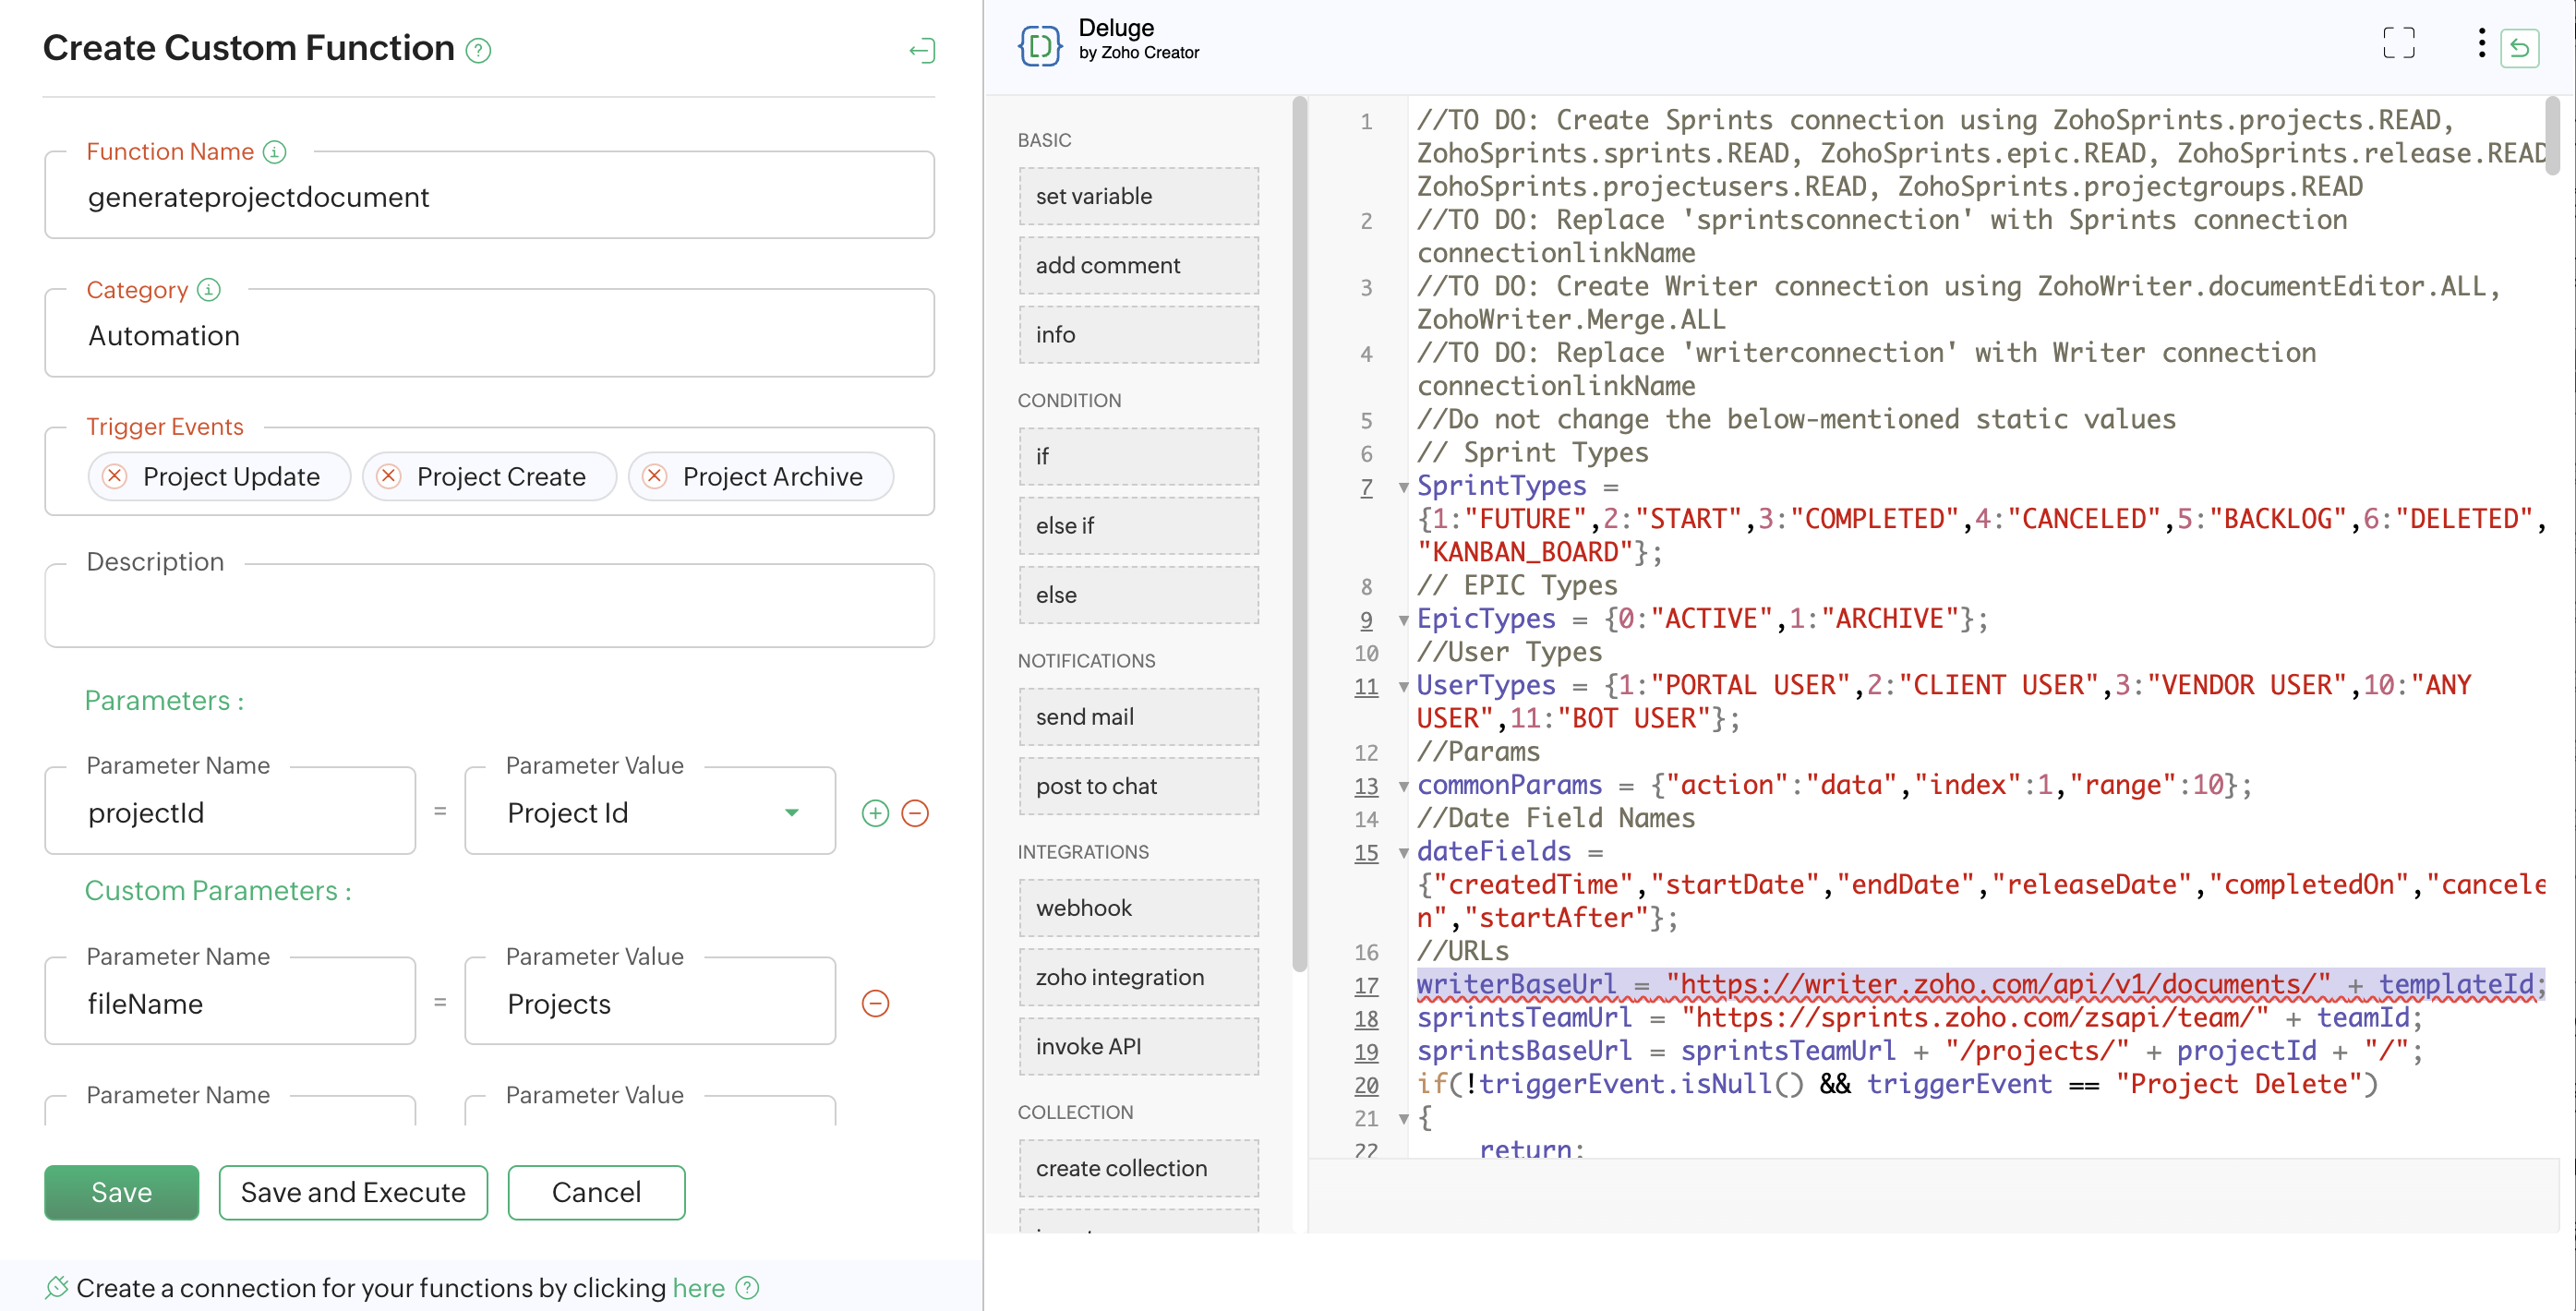Click the collapse panel arrow icon

(921, 50)
